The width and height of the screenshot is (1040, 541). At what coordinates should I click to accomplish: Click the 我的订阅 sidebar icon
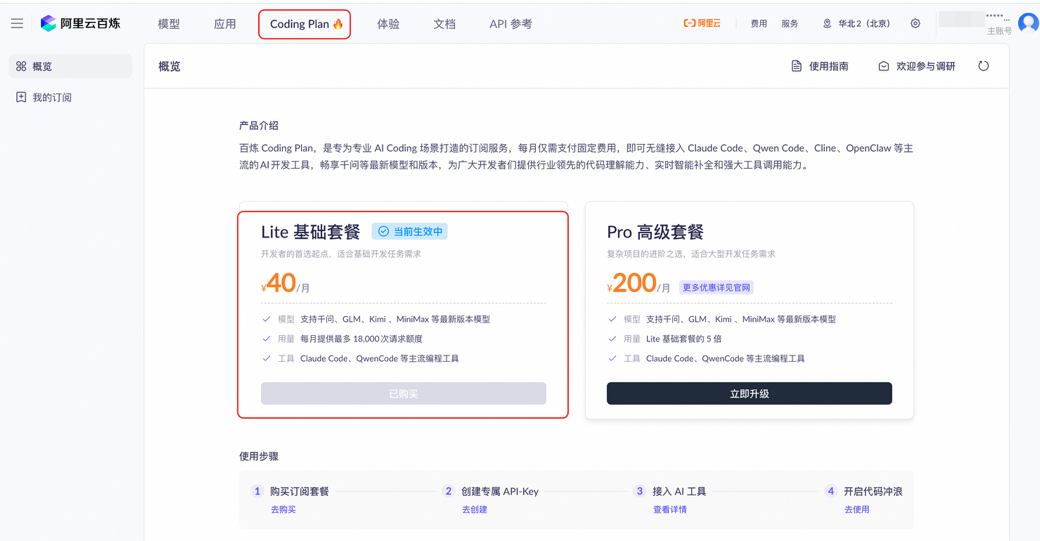21,97
